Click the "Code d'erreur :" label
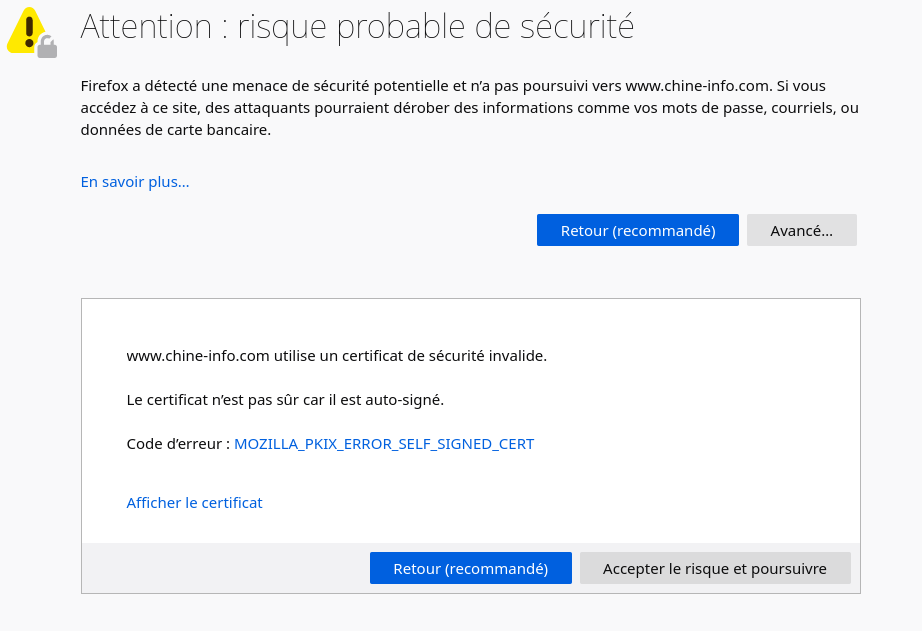The width and height of the screenshot is (922, 631). (178, 444)
